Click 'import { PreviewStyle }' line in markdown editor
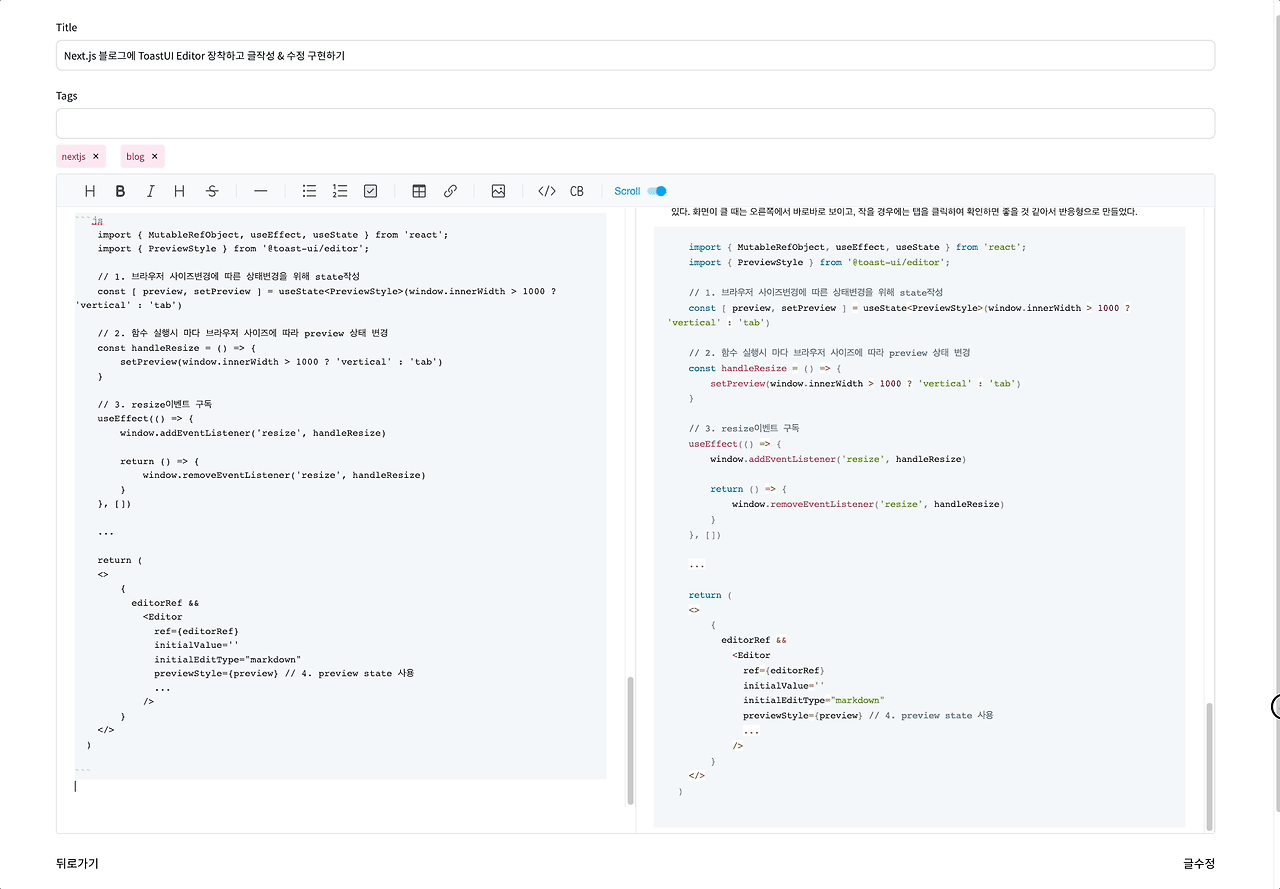Viewport: 1280px width, 889px height. pyautogui.click(x=233, y=248)
